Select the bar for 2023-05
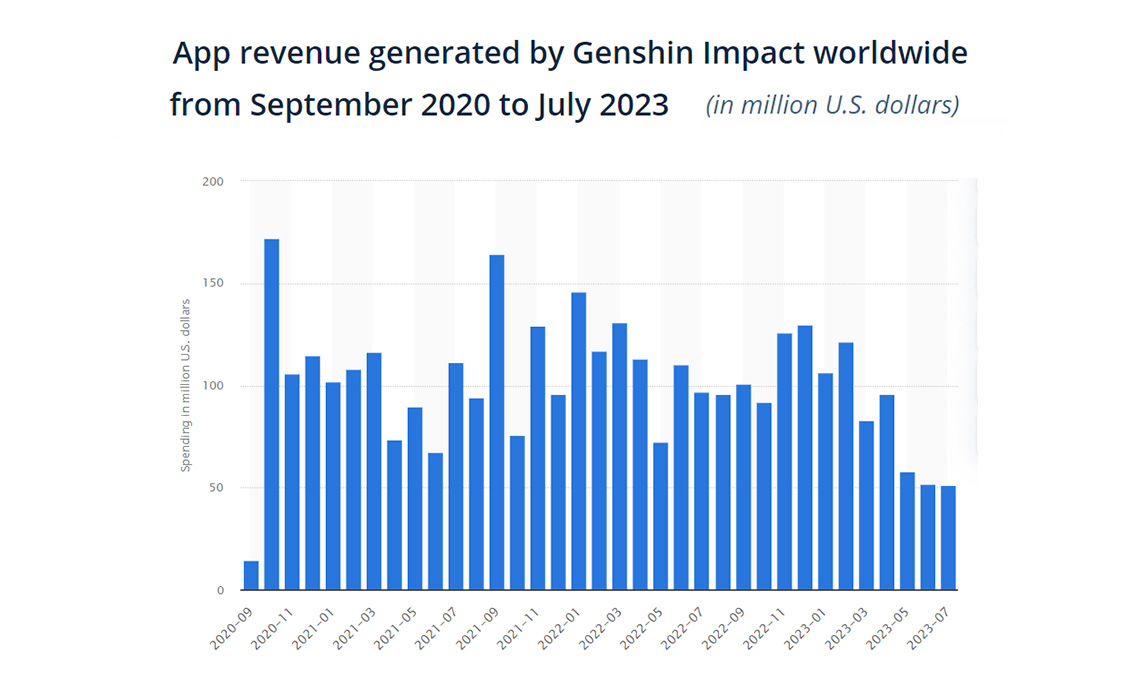 907,531
